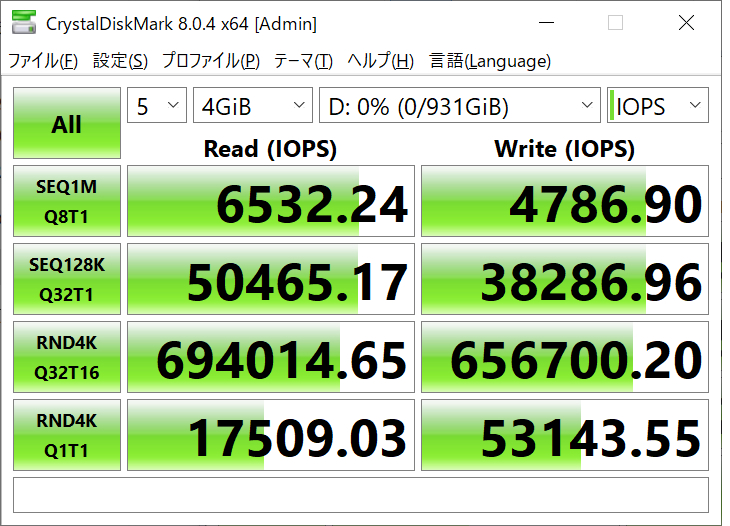Start the SEQ1M Q8T1 test
The height and width of the screenshot is (526, 730).
click(67, 201)
